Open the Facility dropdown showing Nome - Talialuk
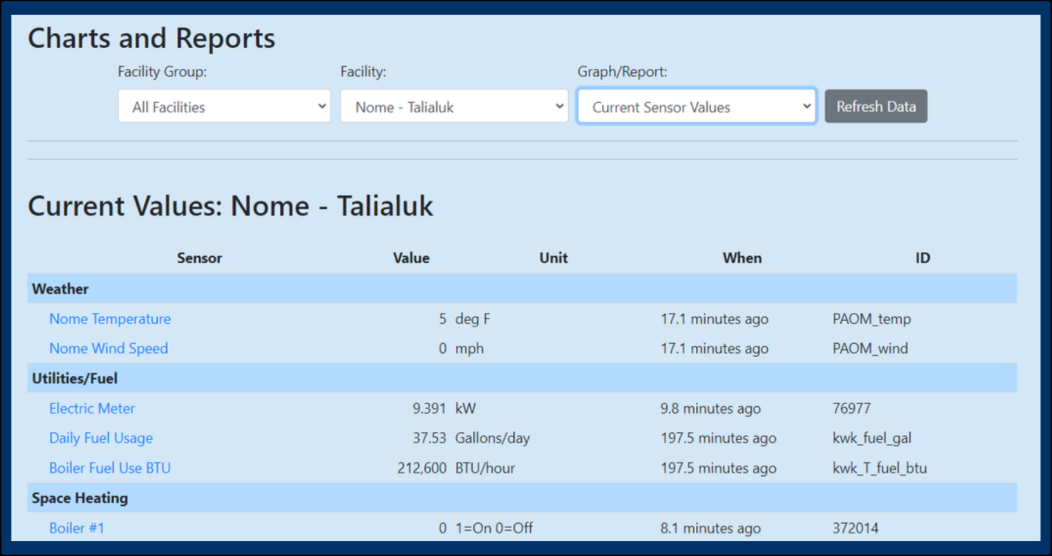Viewport: 1052px width, 556px height. 454,107
